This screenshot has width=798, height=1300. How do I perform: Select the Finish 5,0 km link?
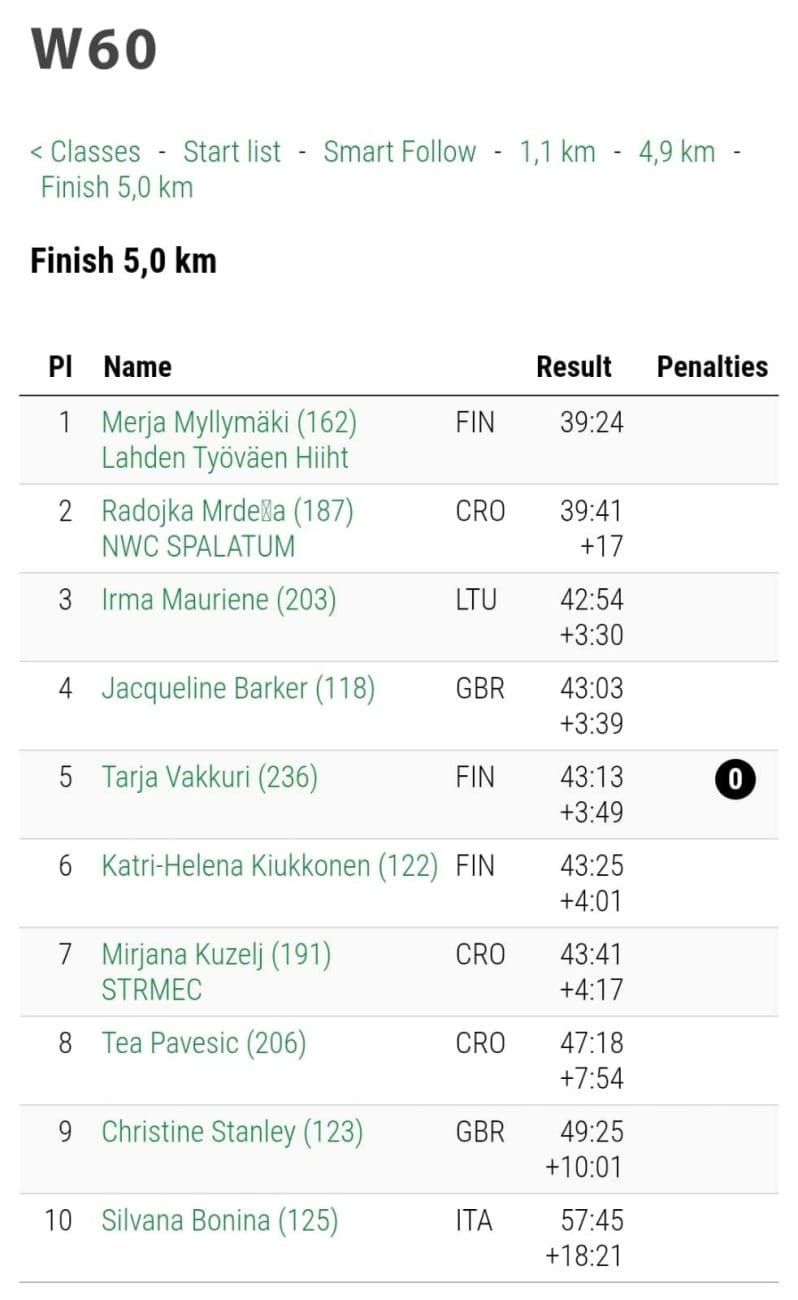pos(117,187)
